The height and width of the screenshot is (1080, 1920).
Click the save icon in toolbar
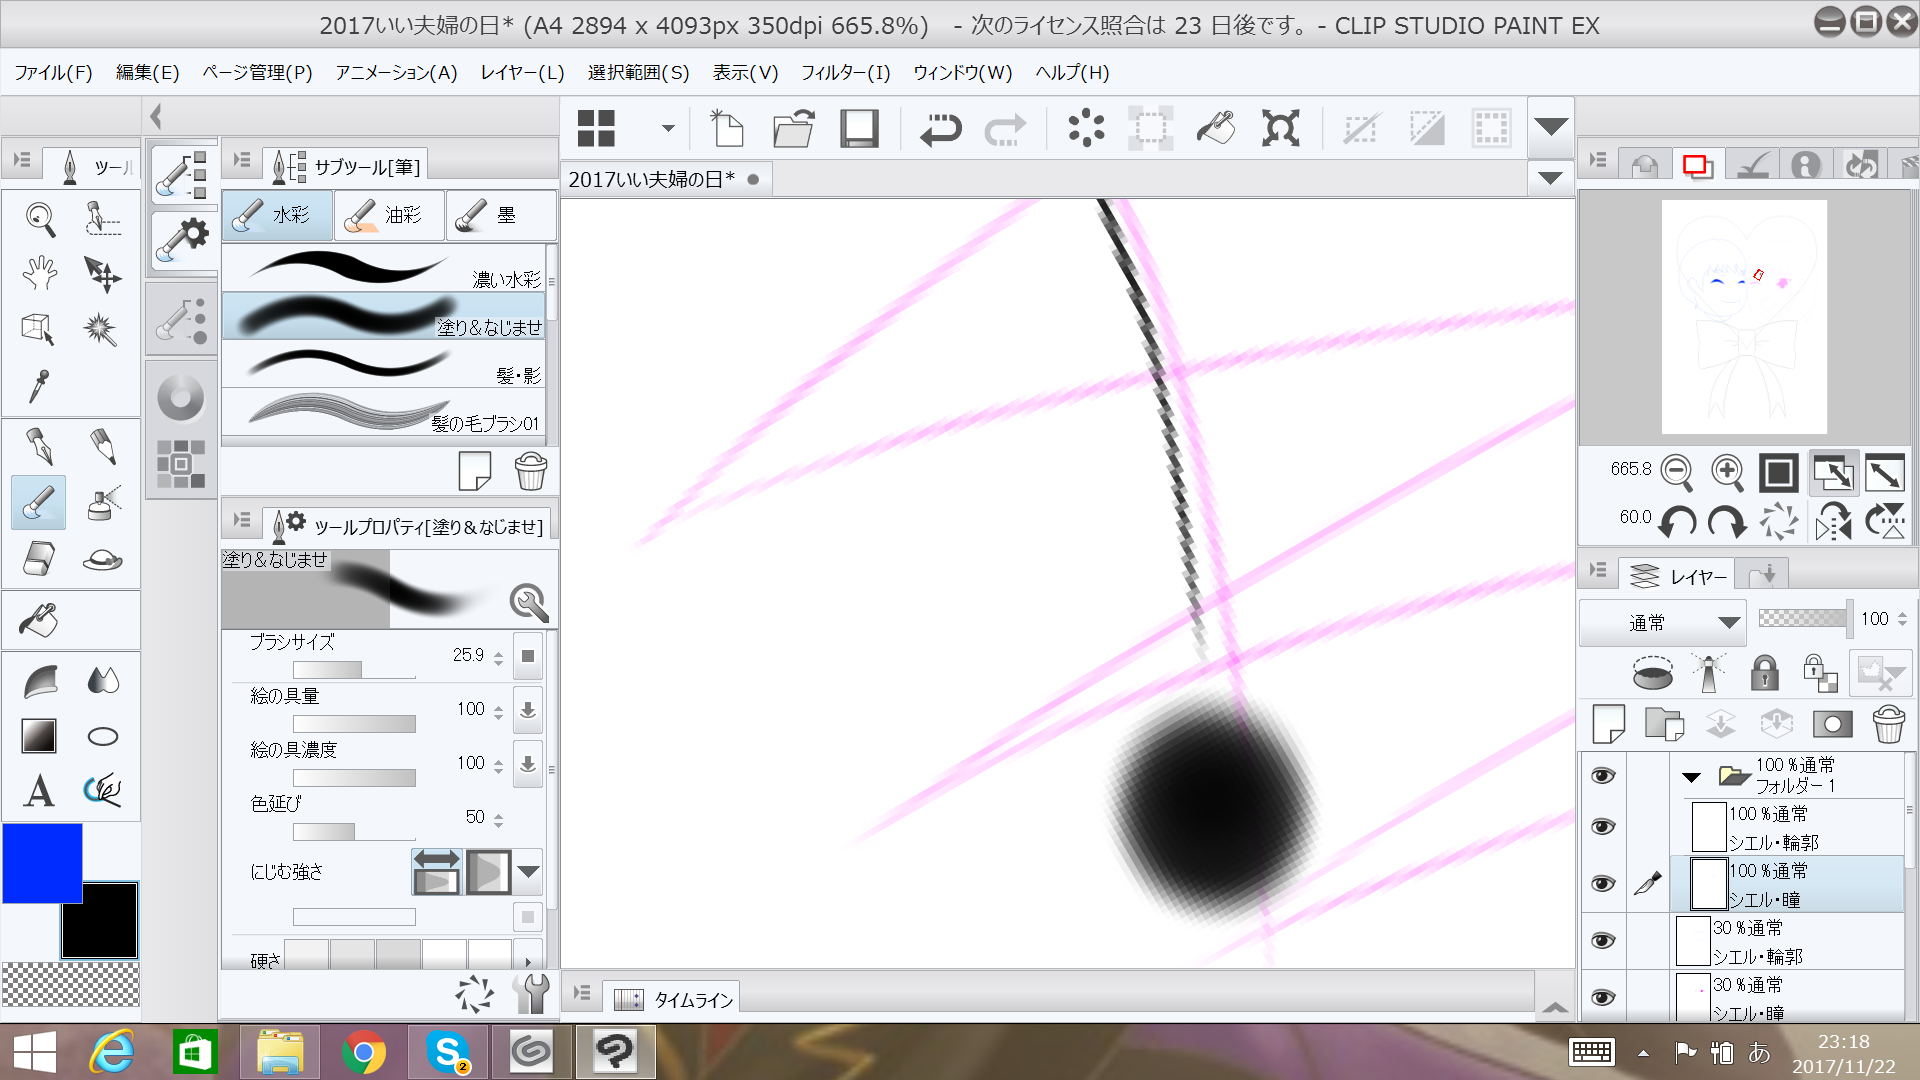click(859, 129)
